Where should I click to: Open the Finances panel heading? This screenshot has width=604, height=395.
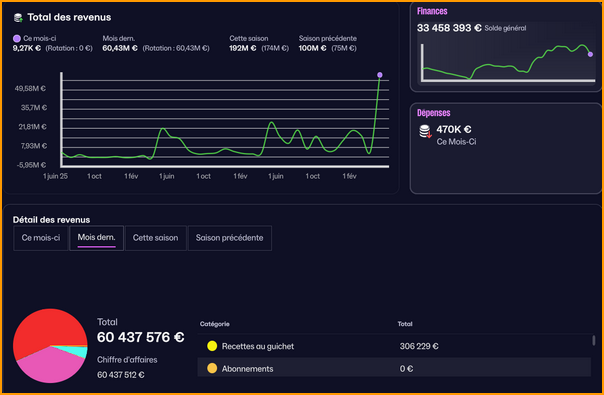click(x=432, y=11)
